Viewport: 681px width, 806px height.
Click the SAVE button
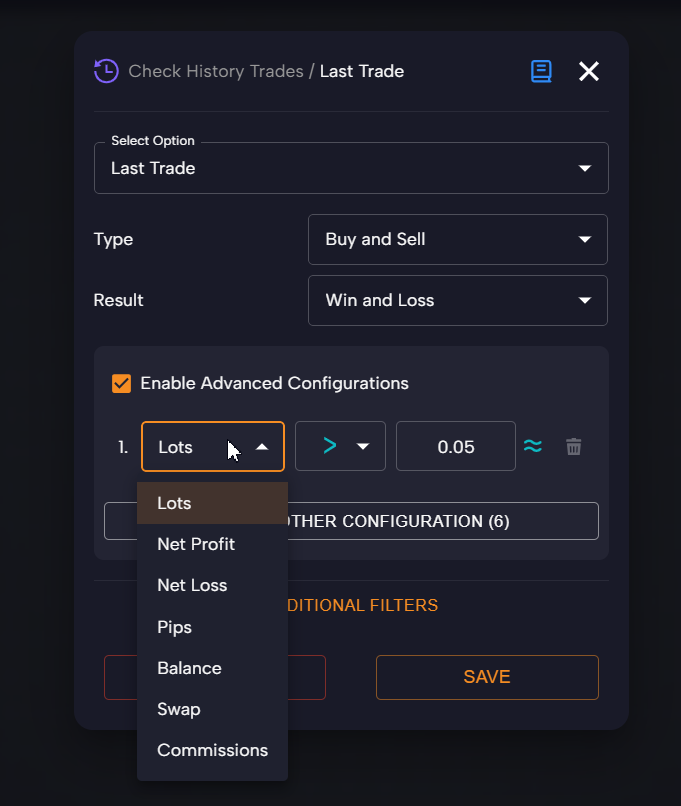[x=487, y=677]
